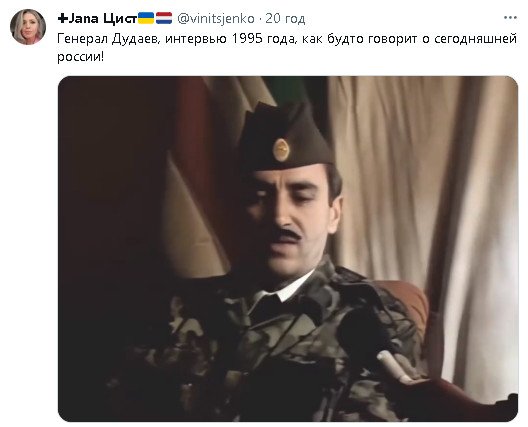Open the tweet's three-dot more menu
The height and width of the screenshot is (427, 528).
click(510, 18)
